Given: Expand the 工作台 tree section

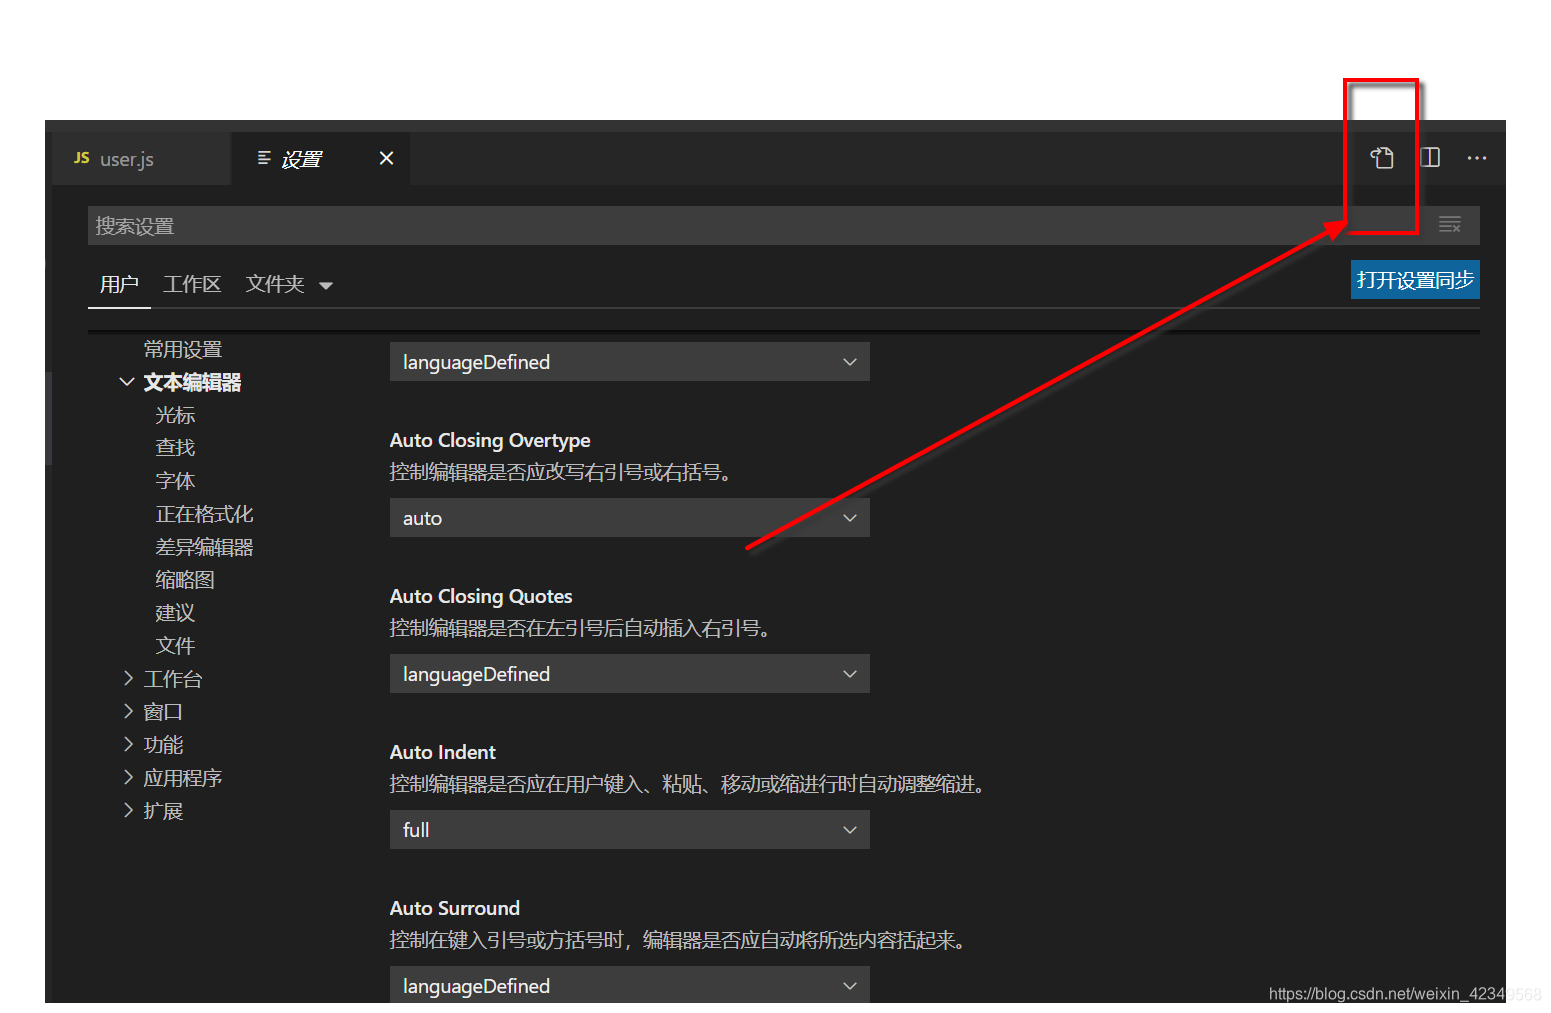Looking at the screenshot, I should (128, 678).
